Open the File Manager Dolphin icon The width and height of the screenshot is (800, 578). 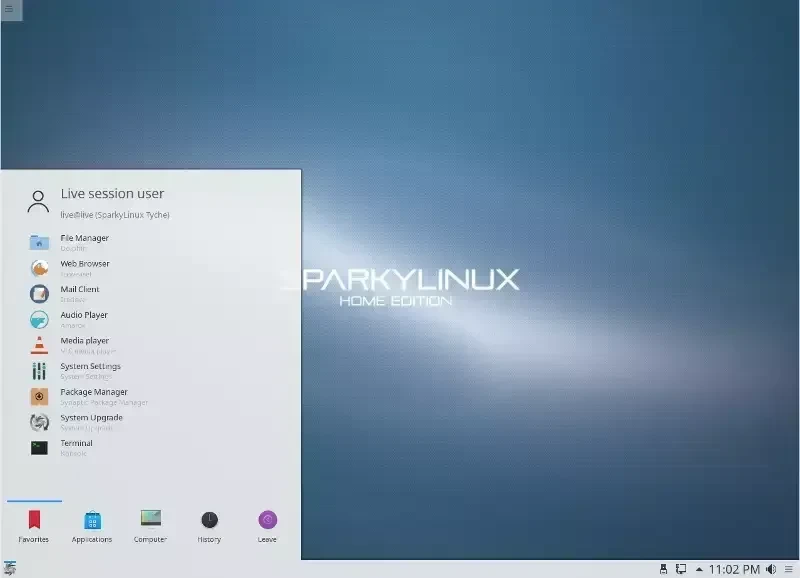pos(39,242)
